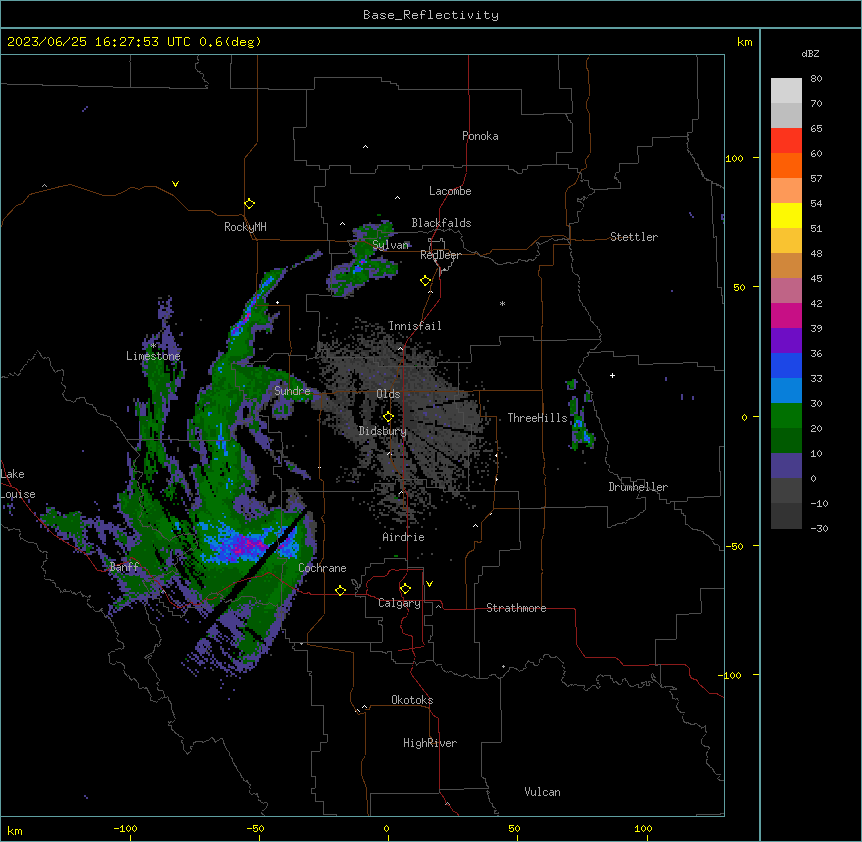Click the yellow V marker northeast of Calgary
862x842 pixels.
click(429, 584)
